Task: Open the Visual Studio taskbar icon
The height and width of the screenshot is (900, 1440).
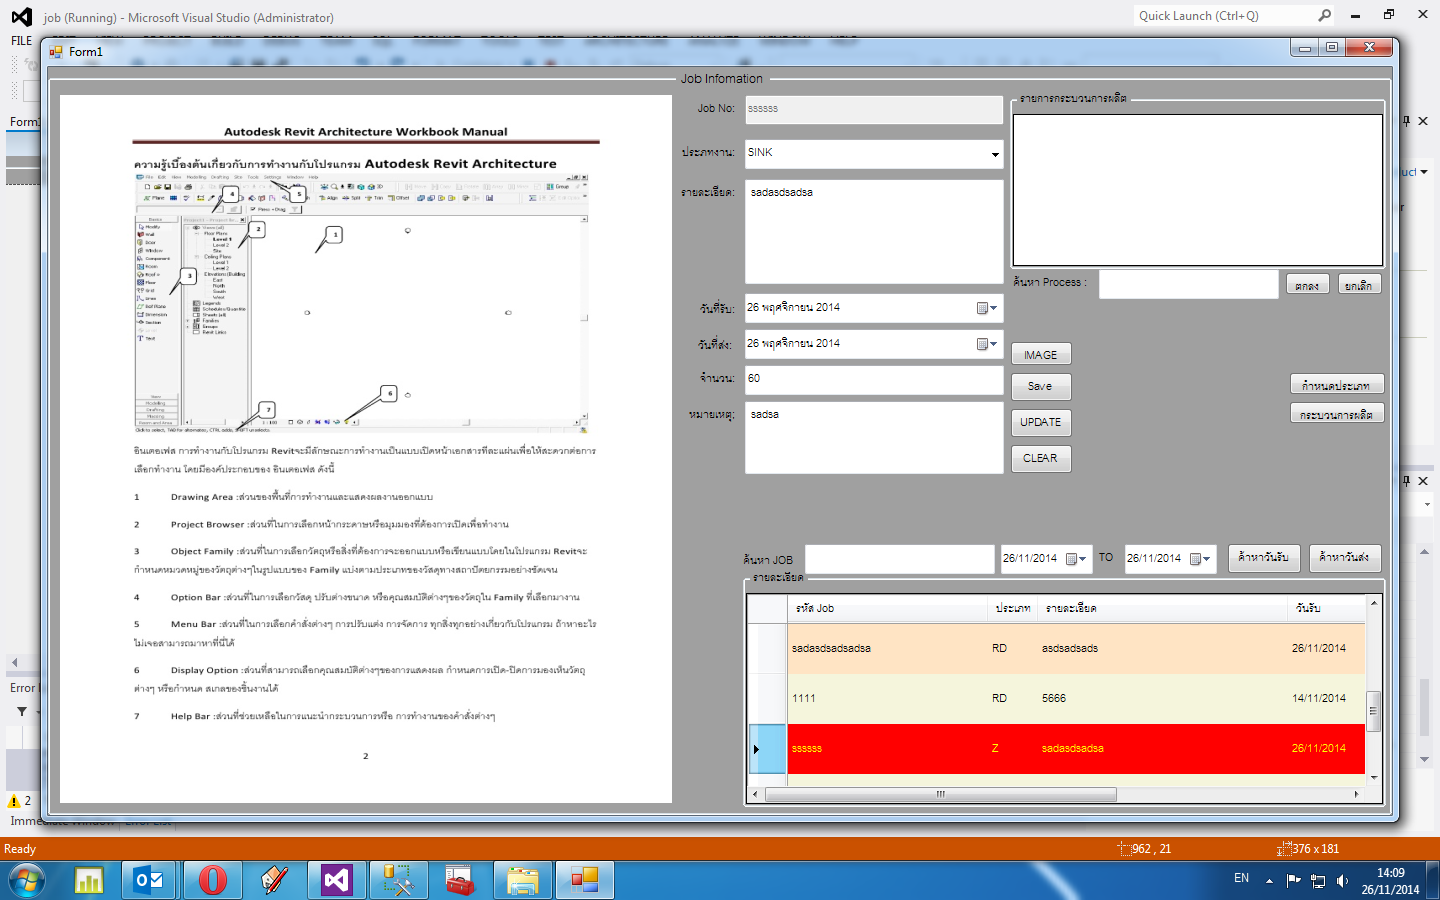Action: tap(336, 880)
